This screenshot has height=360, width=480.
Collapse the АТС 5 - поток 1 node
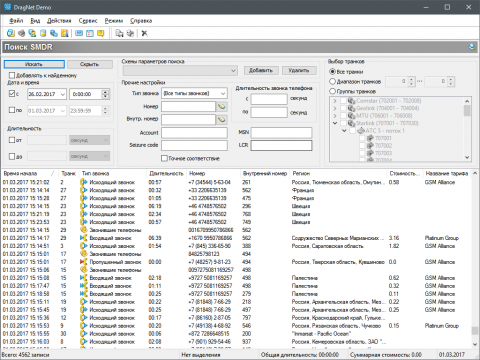[344, 131]
